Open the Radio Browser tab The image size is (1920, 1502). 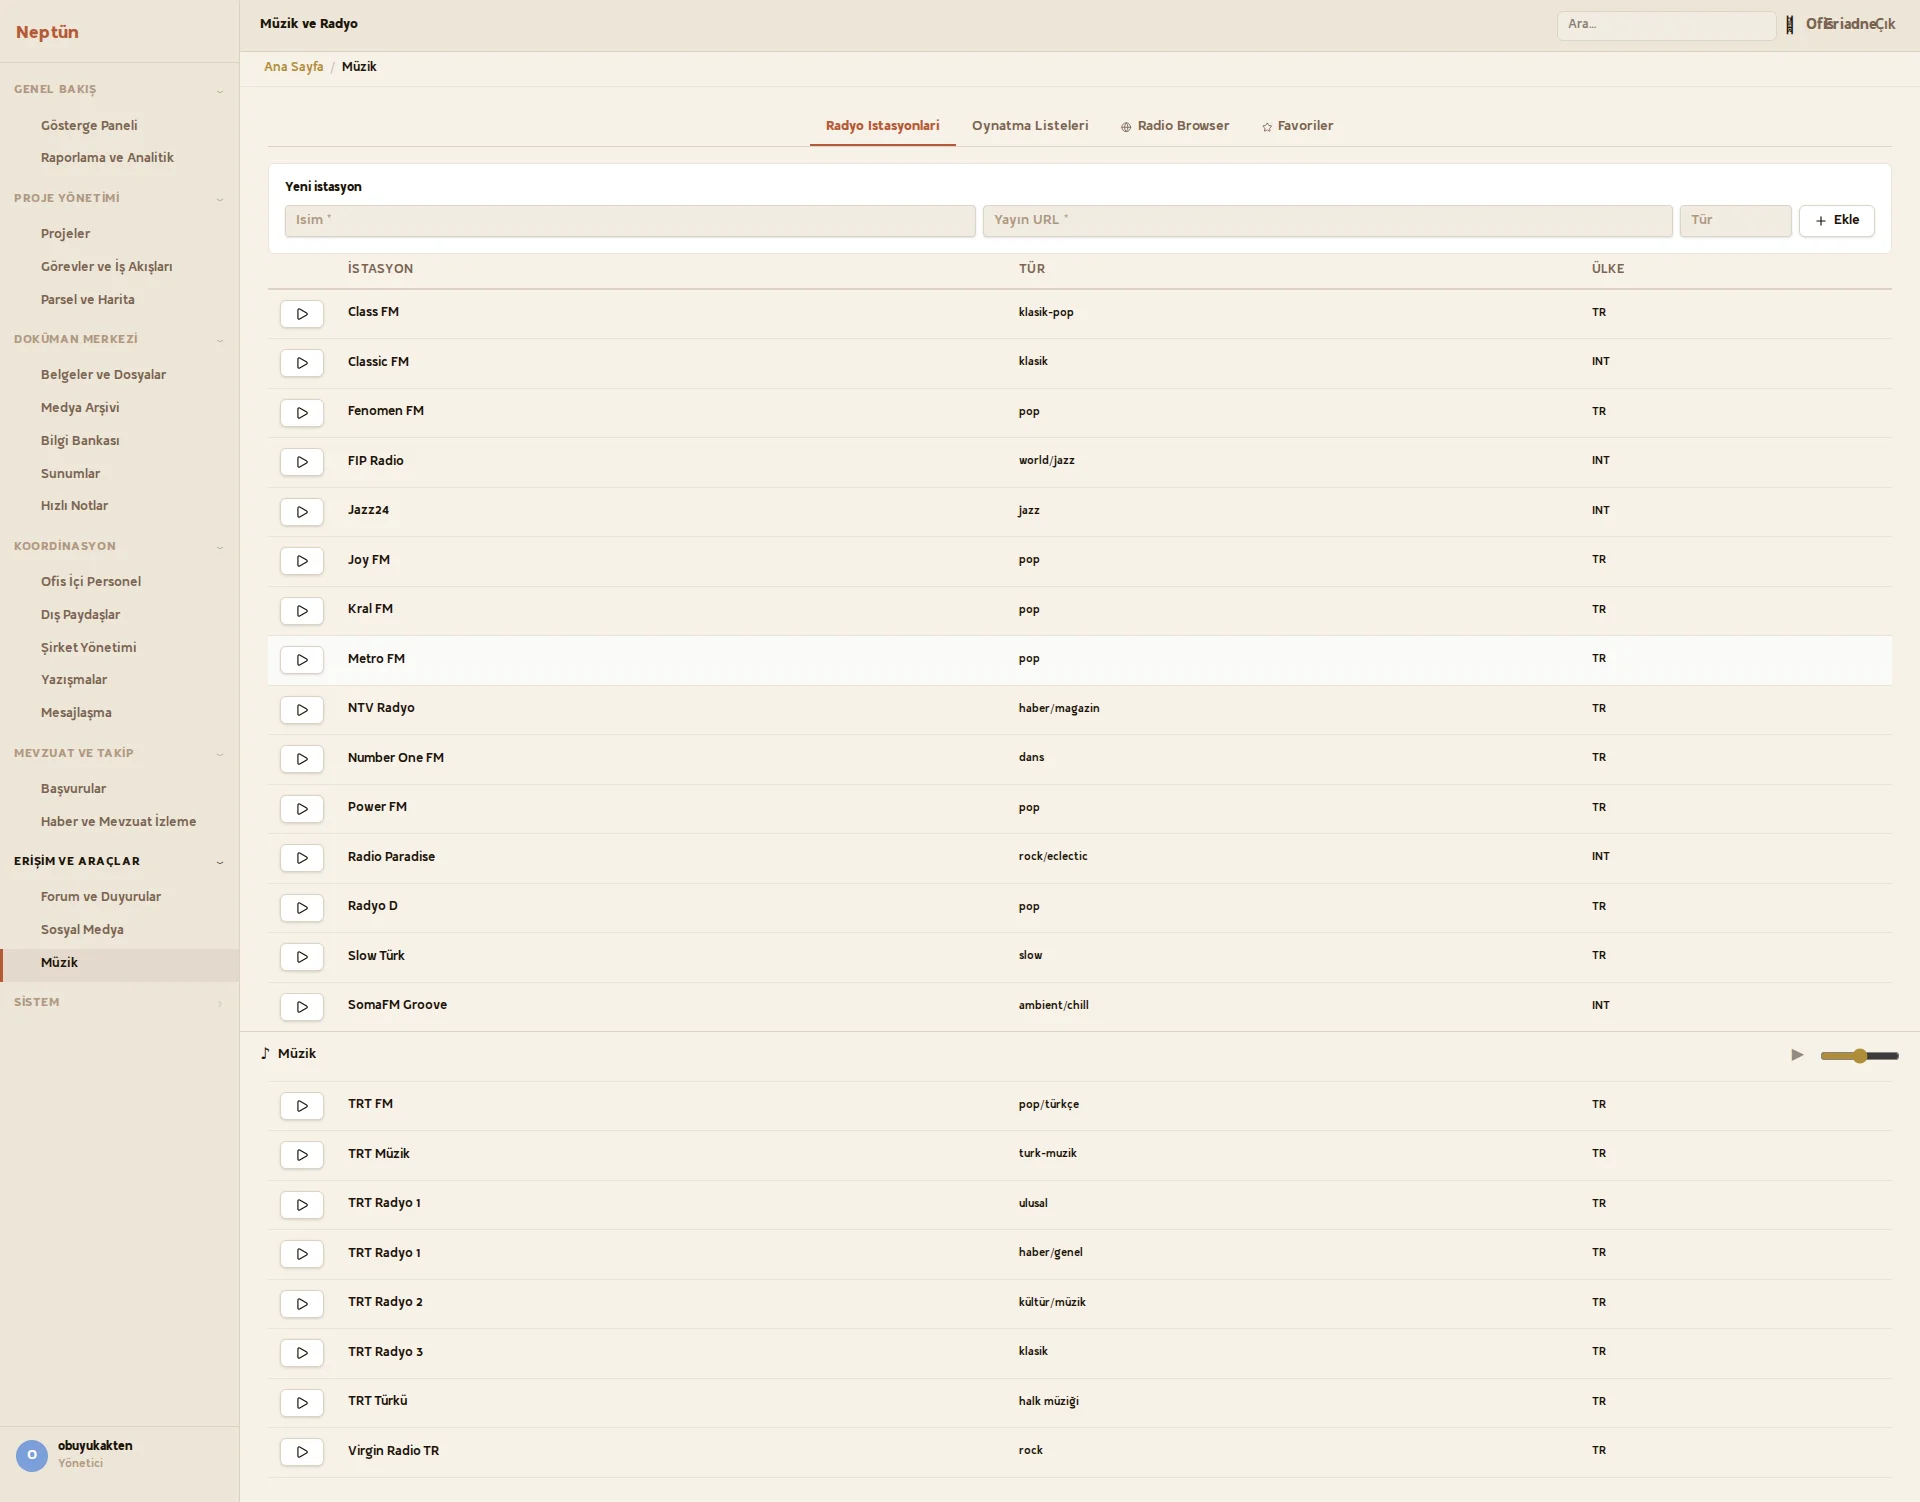1175,126
